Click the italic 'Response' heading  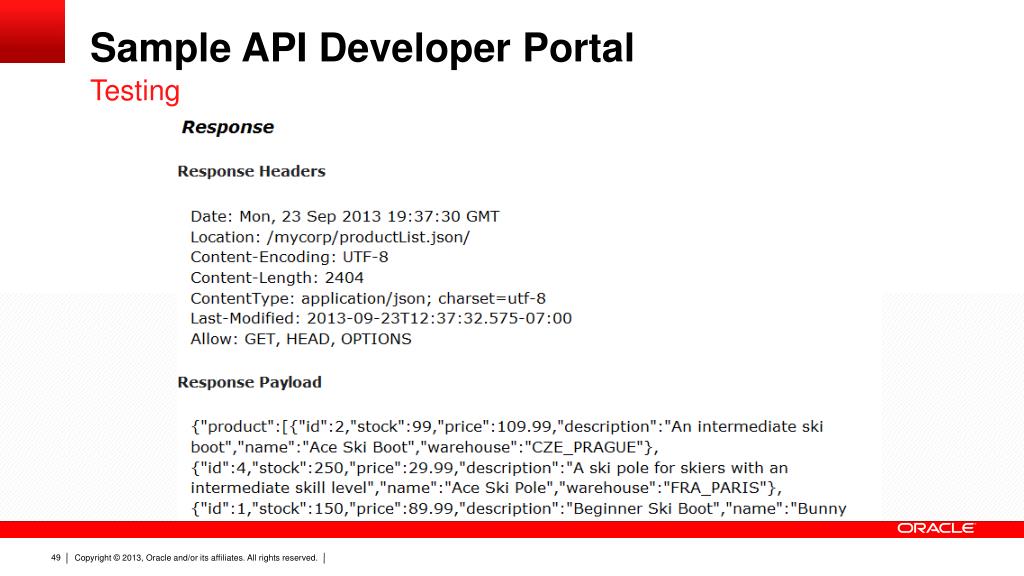pyautogui.click(x=227, y=127)
